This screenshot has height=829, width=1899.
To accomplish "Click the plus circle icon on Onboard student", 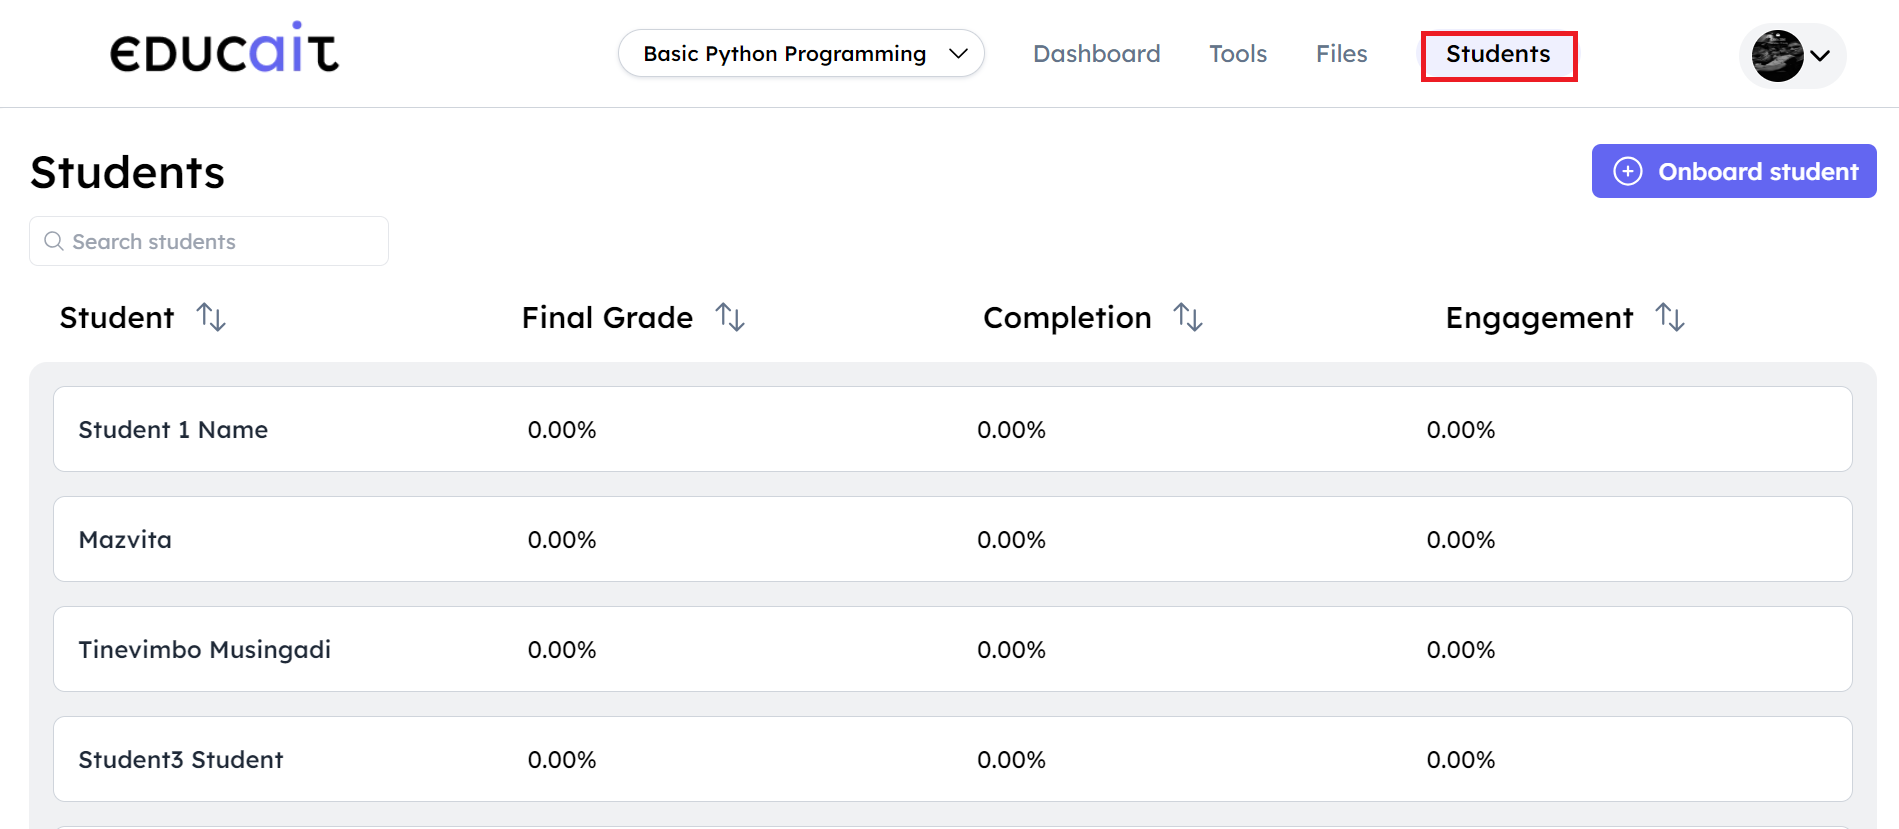I will tap(1628, 171).
